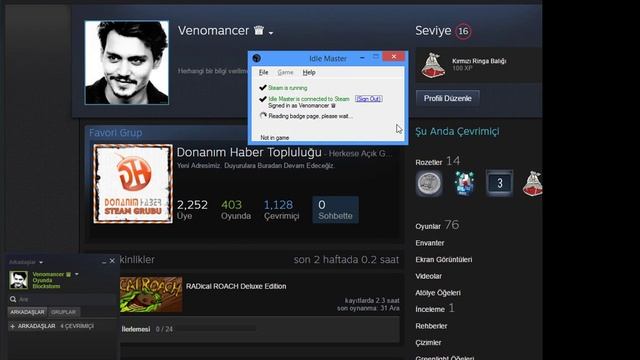The image size is (640, 360).
Task: Close the Idle Master window
Action: 393,57
